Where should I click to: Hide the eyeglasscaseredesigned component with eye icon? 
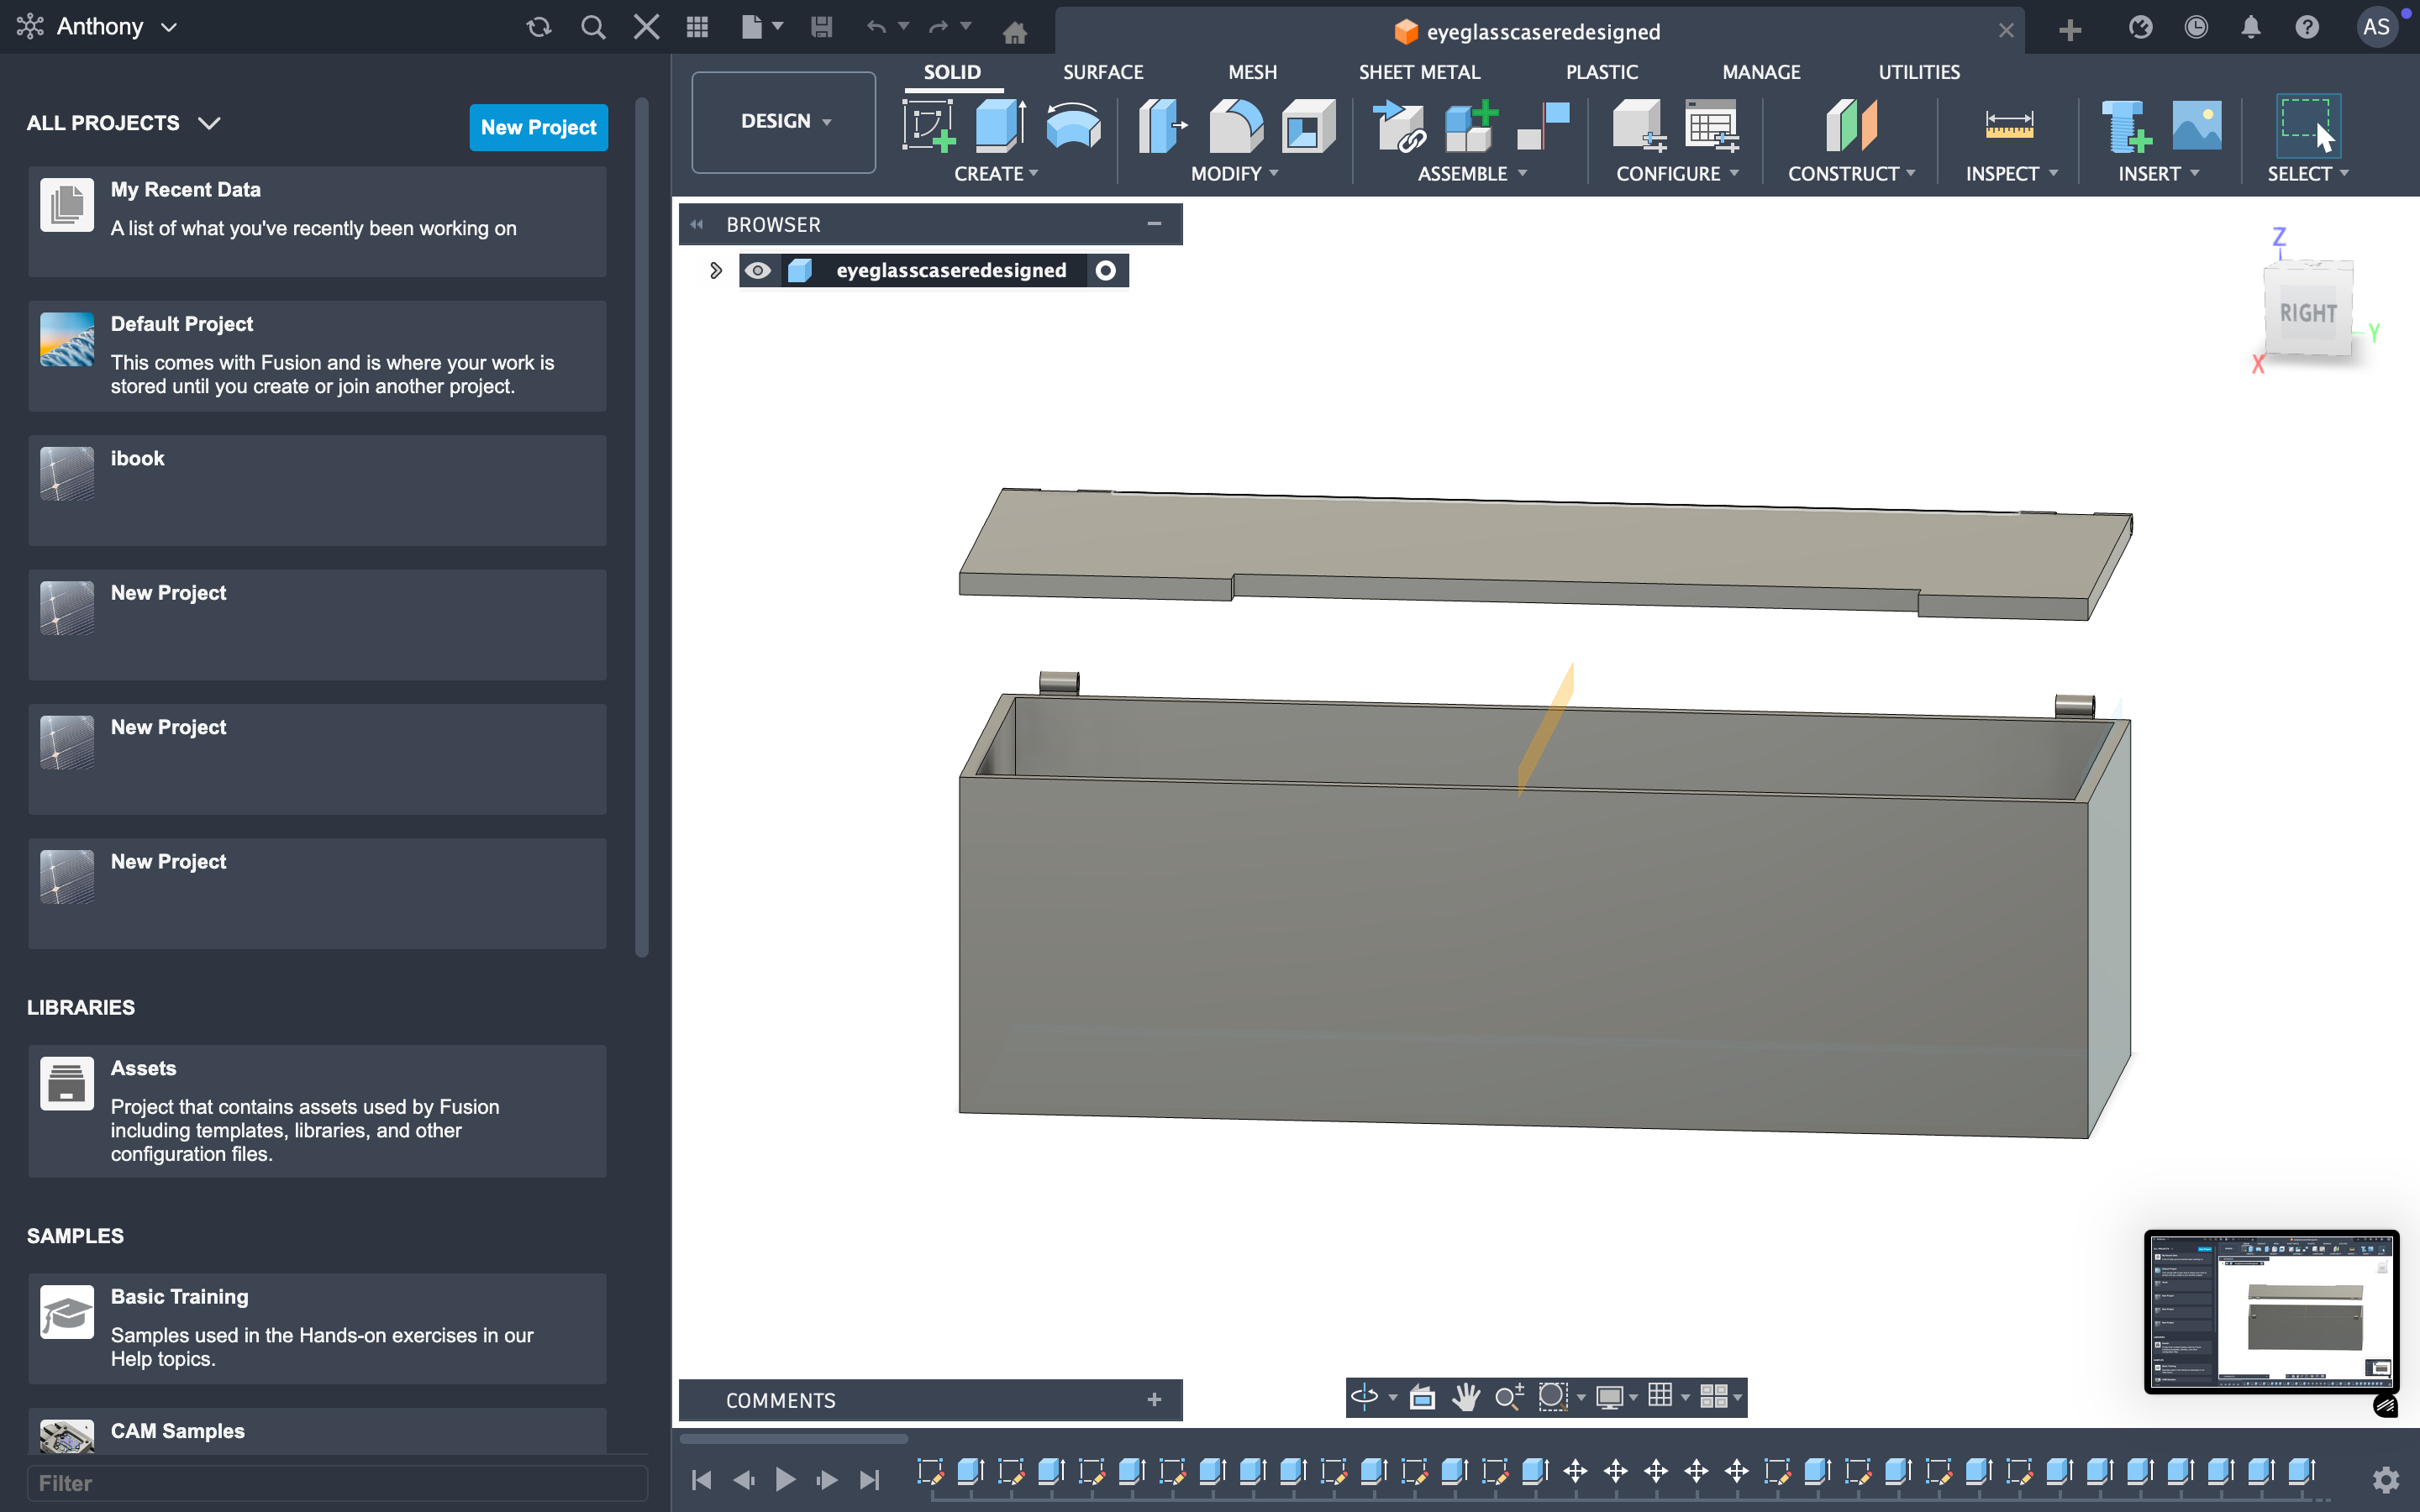pyautogui.click(x=758, y=271)
